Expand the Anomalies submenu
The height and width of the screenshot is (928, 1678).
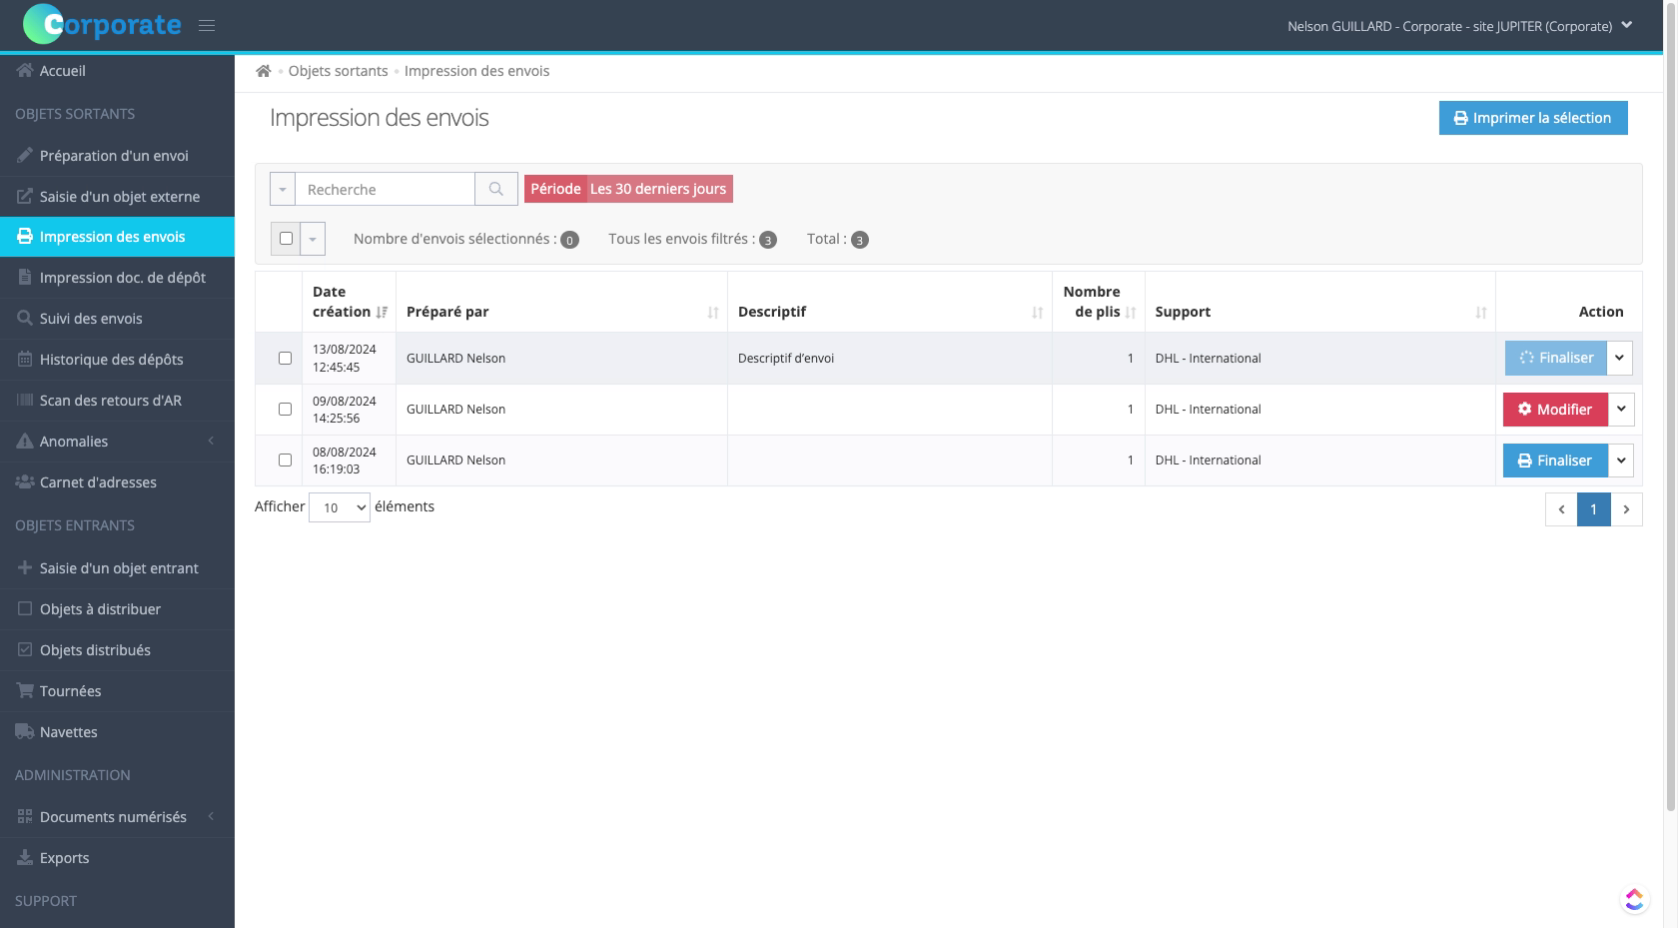point(117,441)
